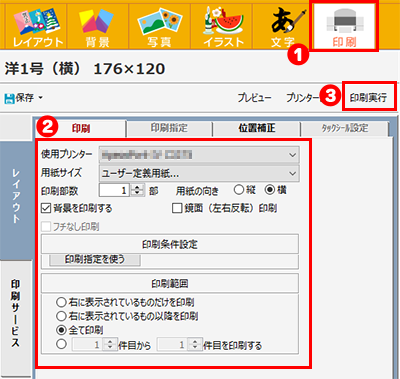Open the 文字 text tool
The height and width of the screenshot is (379, 400).
pyautogui.click(x=283, y=26)
